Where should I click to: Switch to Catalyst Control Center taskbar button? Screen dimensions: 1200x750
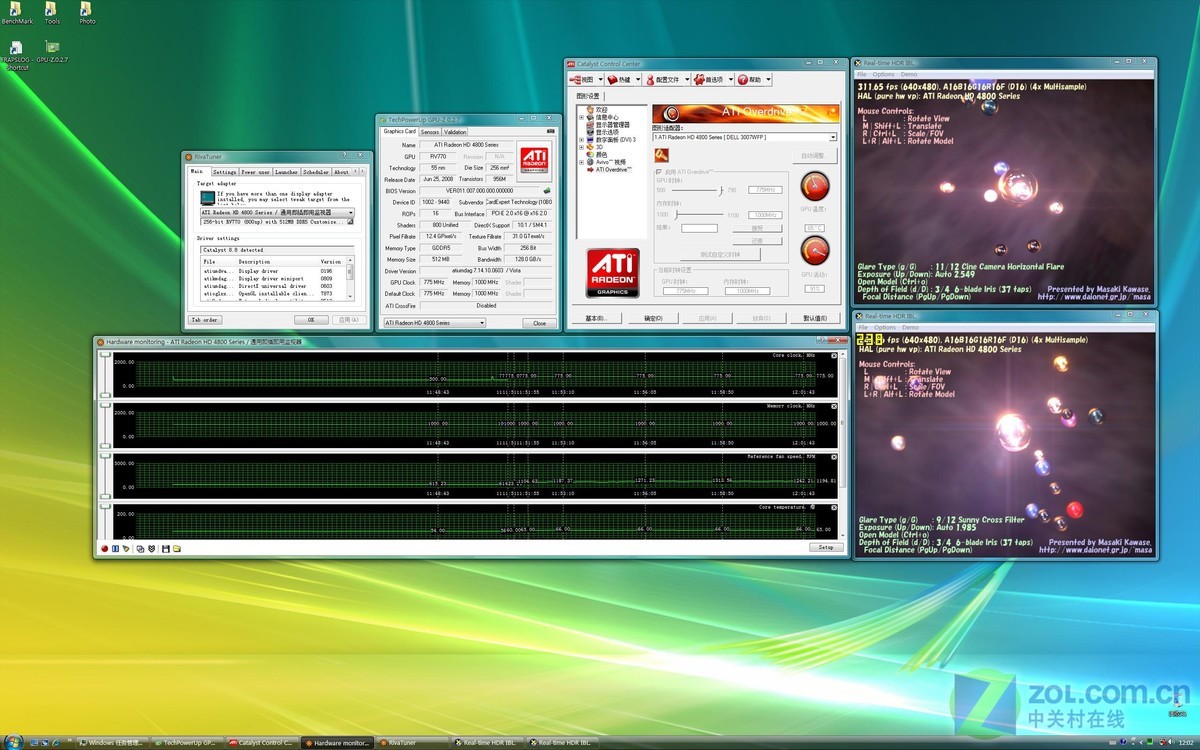click(263, 743)
